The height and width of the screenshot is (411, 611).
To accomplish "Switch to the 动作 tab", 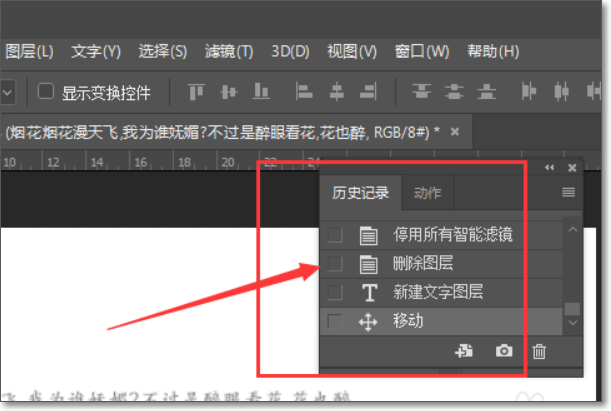I will click(427, 193).
